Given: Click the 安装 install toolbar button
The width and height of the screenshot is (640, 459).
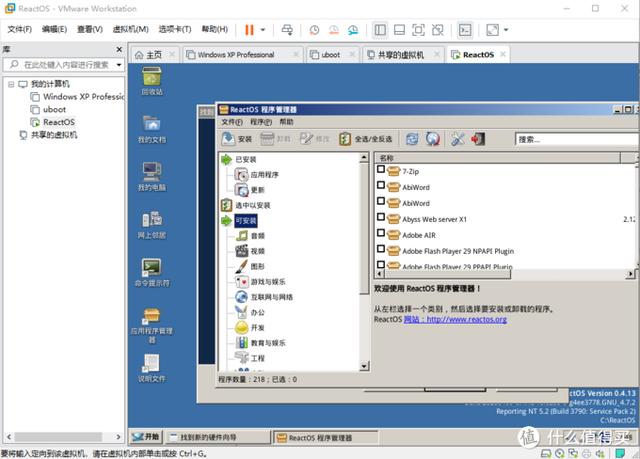Looking at the screenshot, I should 237,139.
